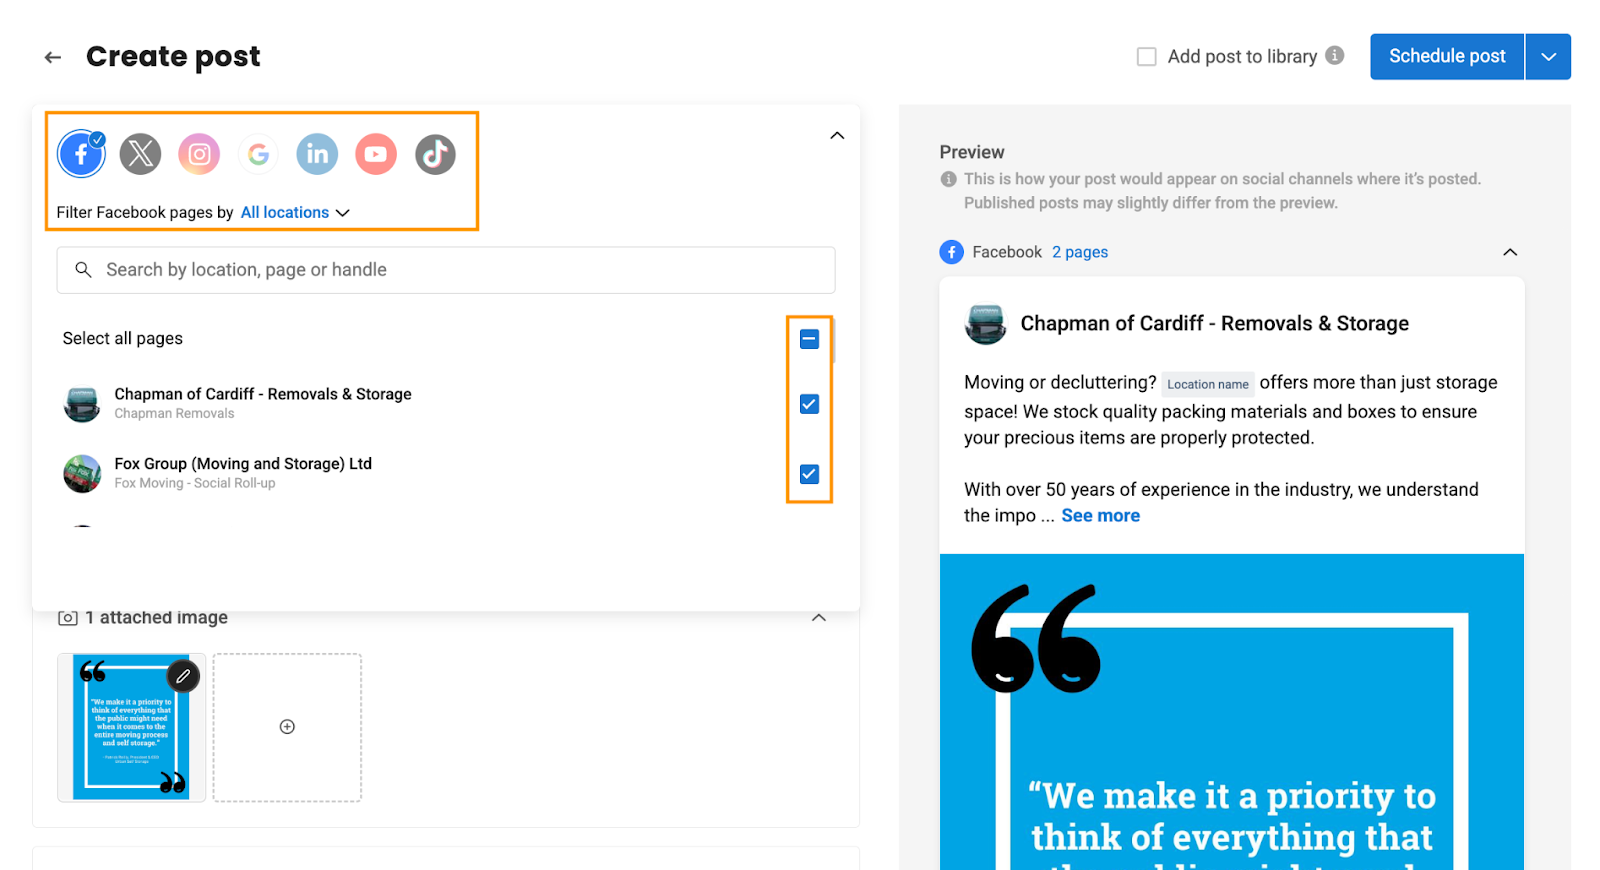Open Schedule post dropdown arrow
1600x870 pixels.
pos(1548,57)
